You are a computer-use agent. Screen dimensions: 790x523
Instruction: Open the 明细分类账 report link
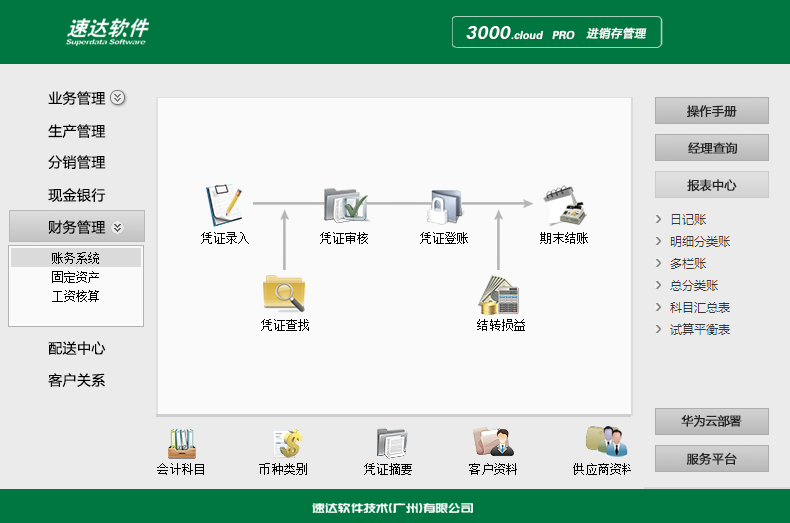click(x=700, y=241)
